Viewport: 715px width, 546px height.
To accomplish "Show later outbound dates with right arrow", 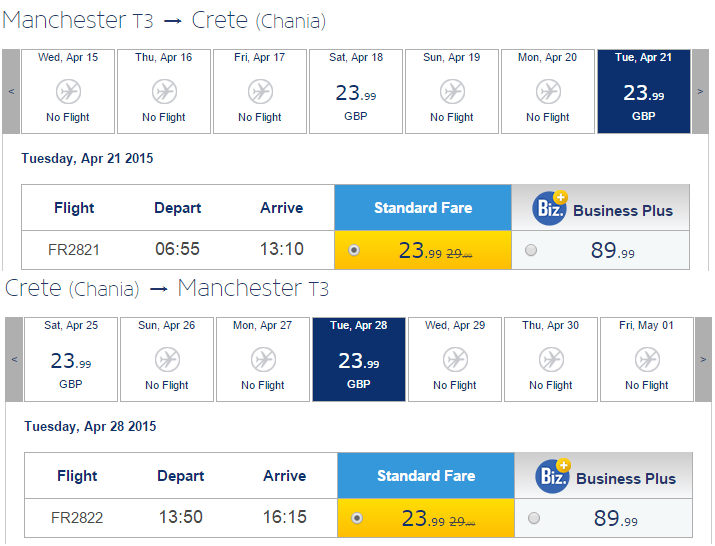I will coord(700,92).
